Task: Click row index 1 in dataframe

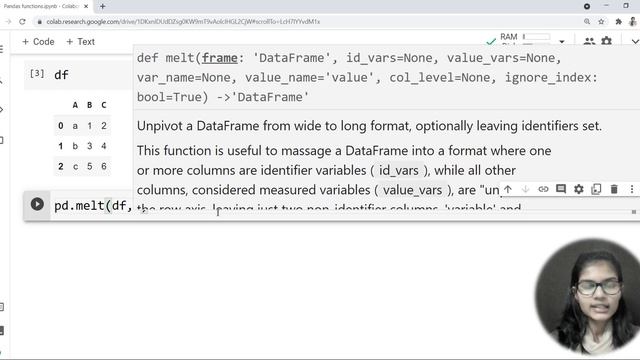Action: pyautogui.click(x=60, y=146)
